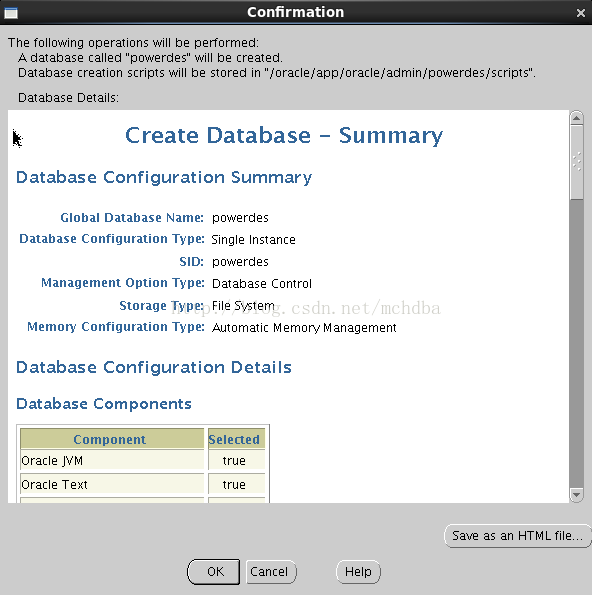The image size is (592, 595).
Task: Click the Cancel button
Action: pos(271,571)
